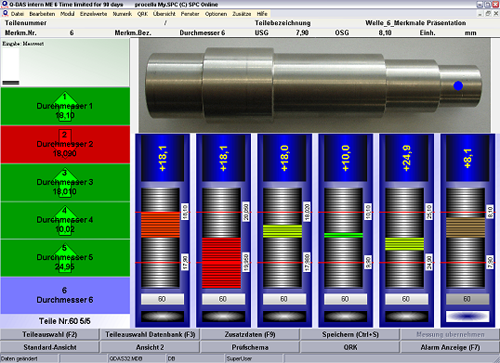Image resolution: width=500 pixels, height=363 pixels.
Task: Open the Datei menu
Action: tap(17, 14)
